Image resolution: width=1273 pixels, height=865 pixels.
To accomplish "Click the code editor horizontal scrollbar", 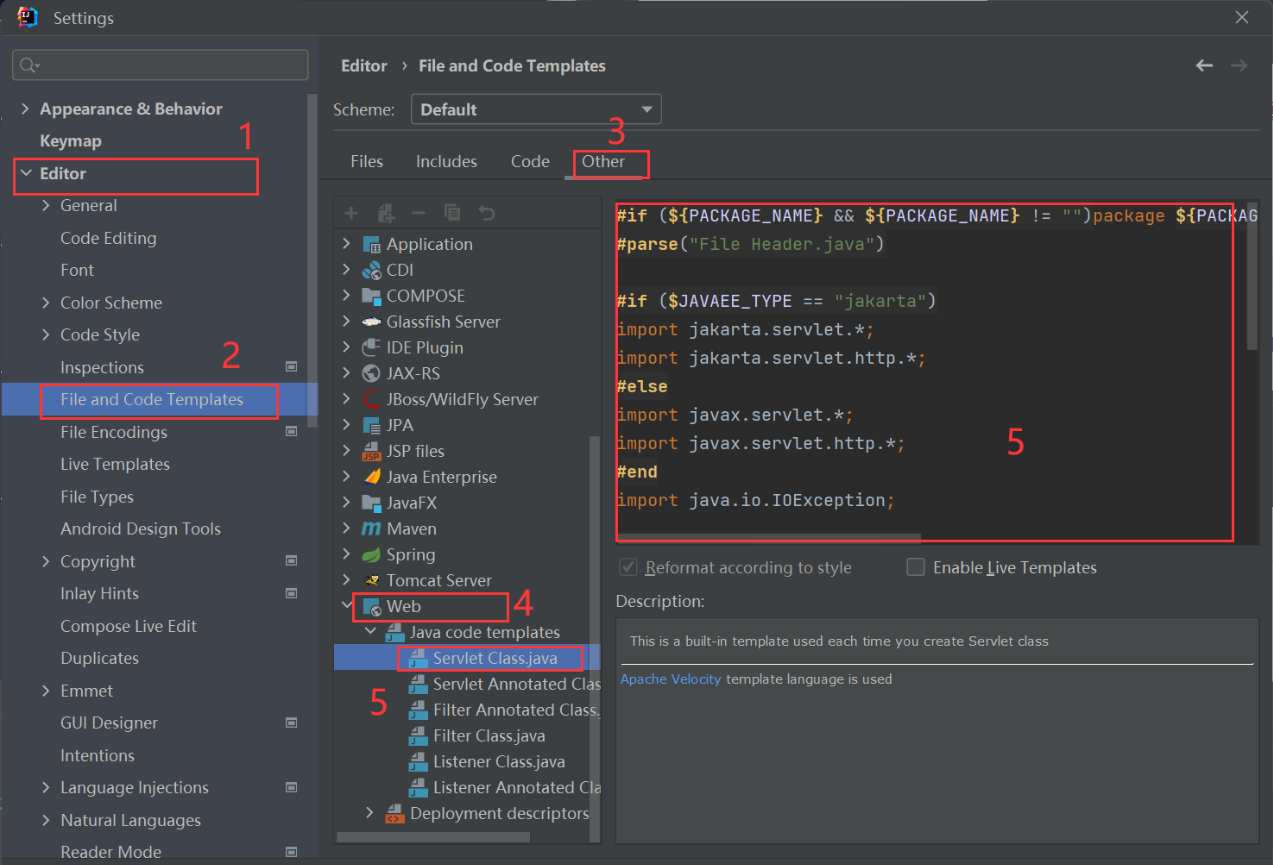I will pyautogui.click(x=768, y=537).
